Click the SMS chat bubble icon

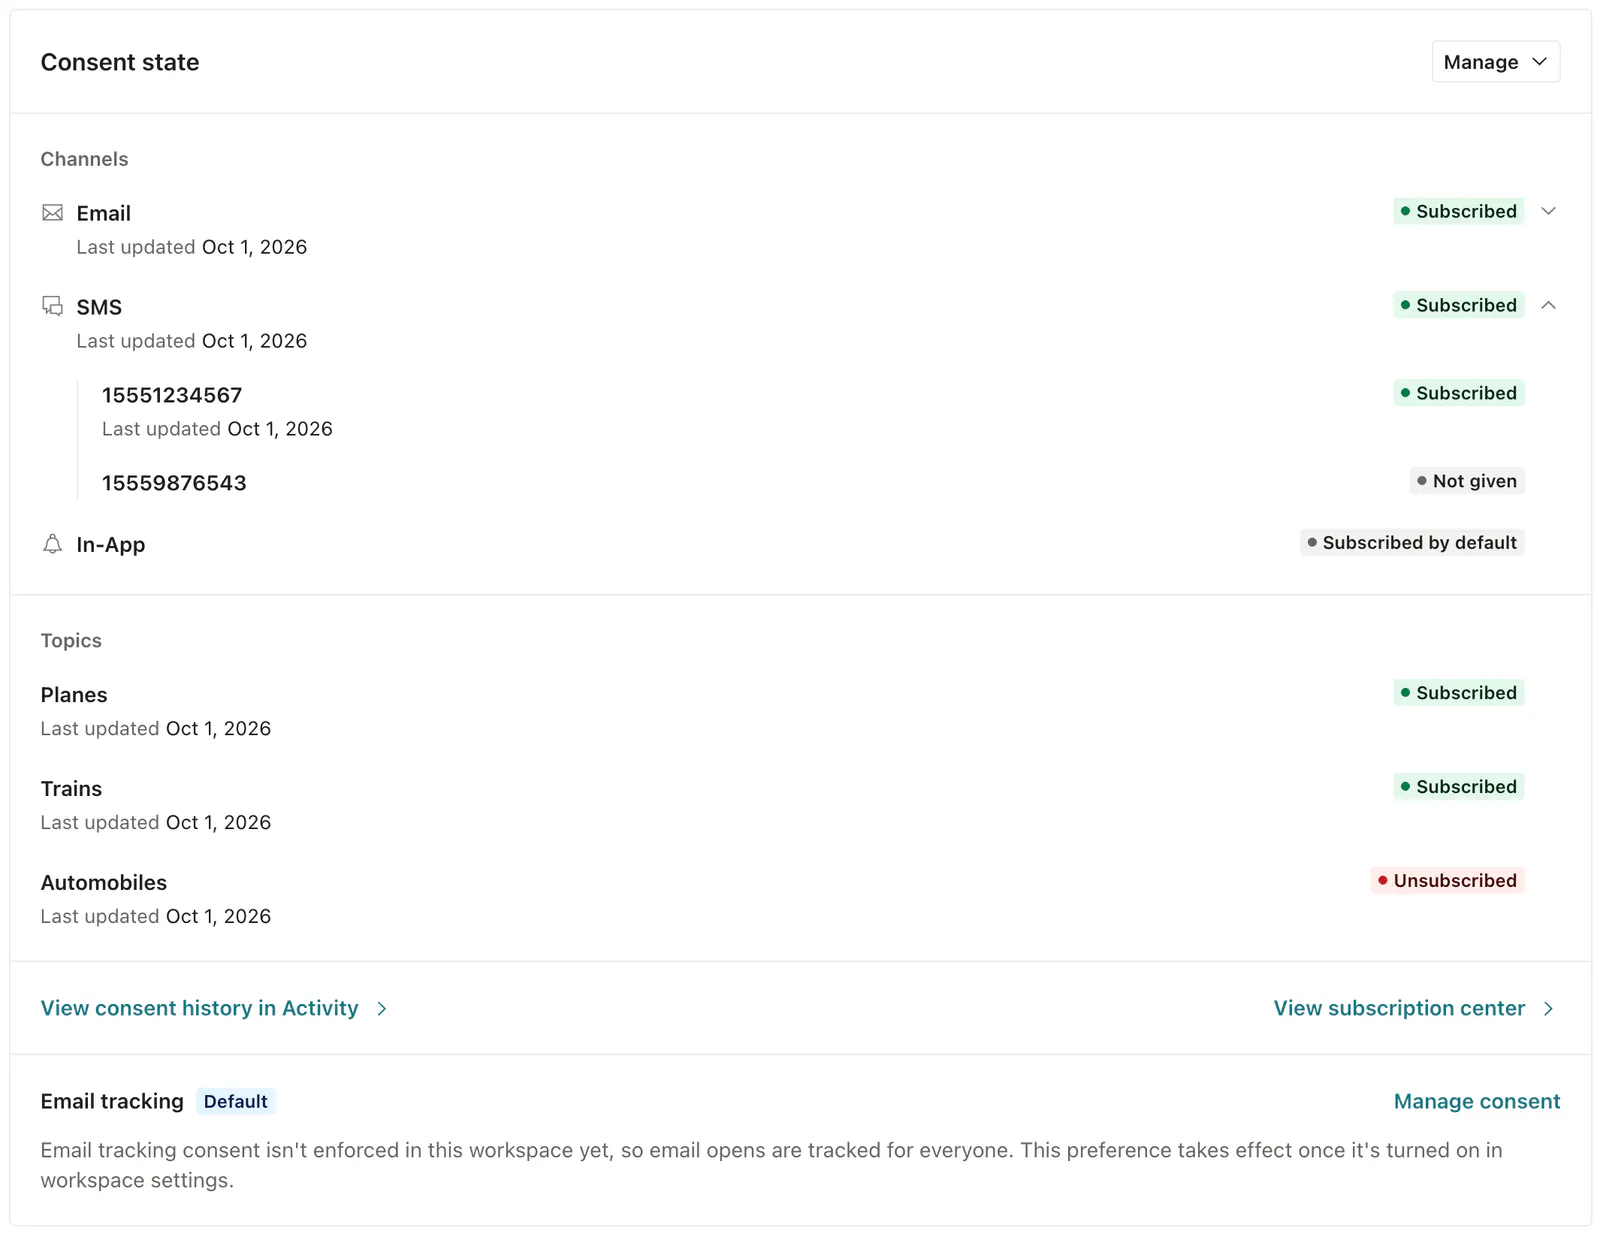52,306
